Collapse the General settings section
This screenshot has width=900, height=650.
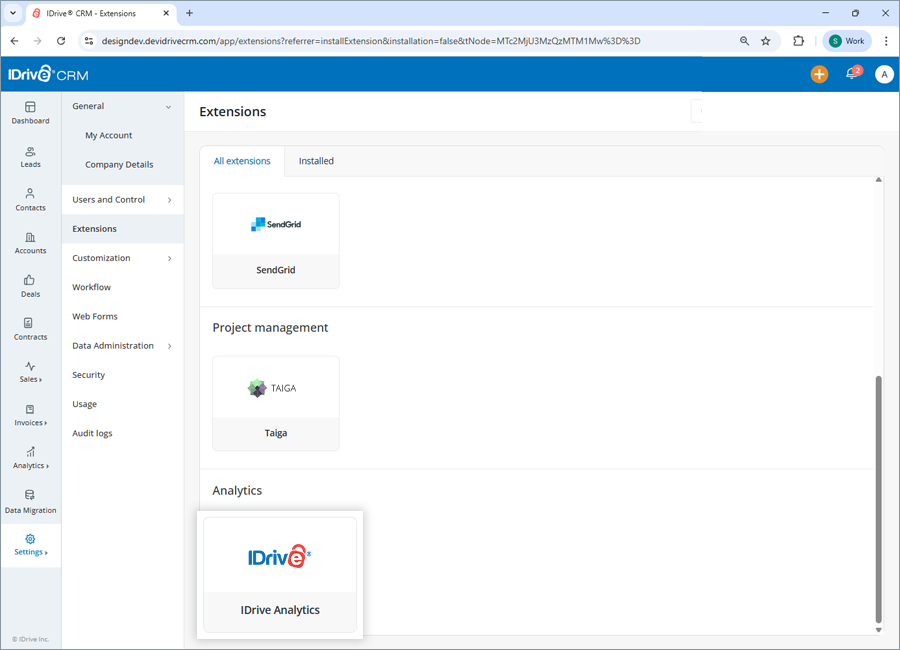tap(88, 105)
